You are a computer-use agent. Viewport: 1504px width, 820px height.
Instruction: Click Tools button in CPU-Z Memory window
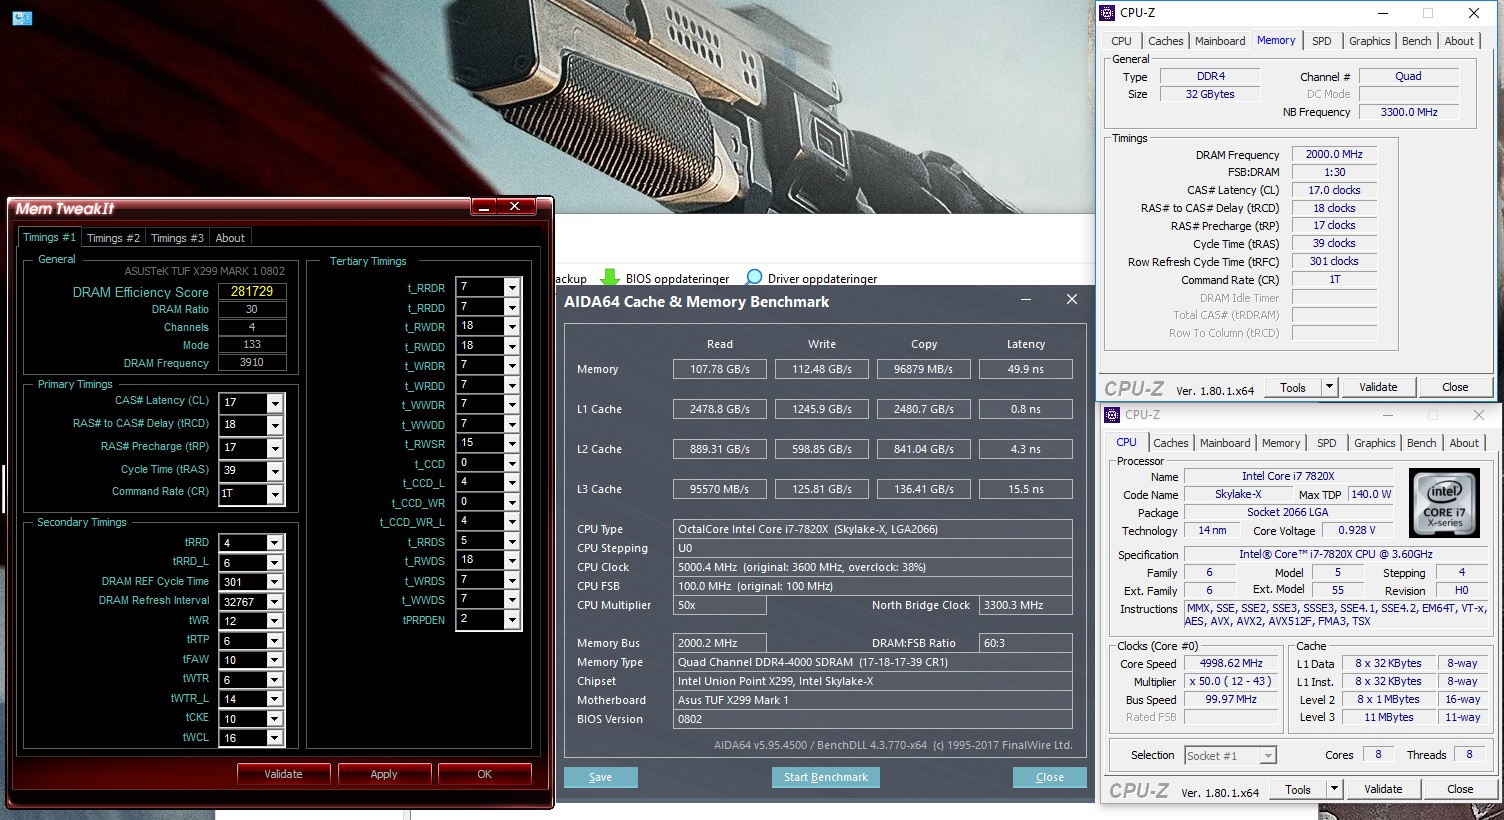click(1292, 387)
